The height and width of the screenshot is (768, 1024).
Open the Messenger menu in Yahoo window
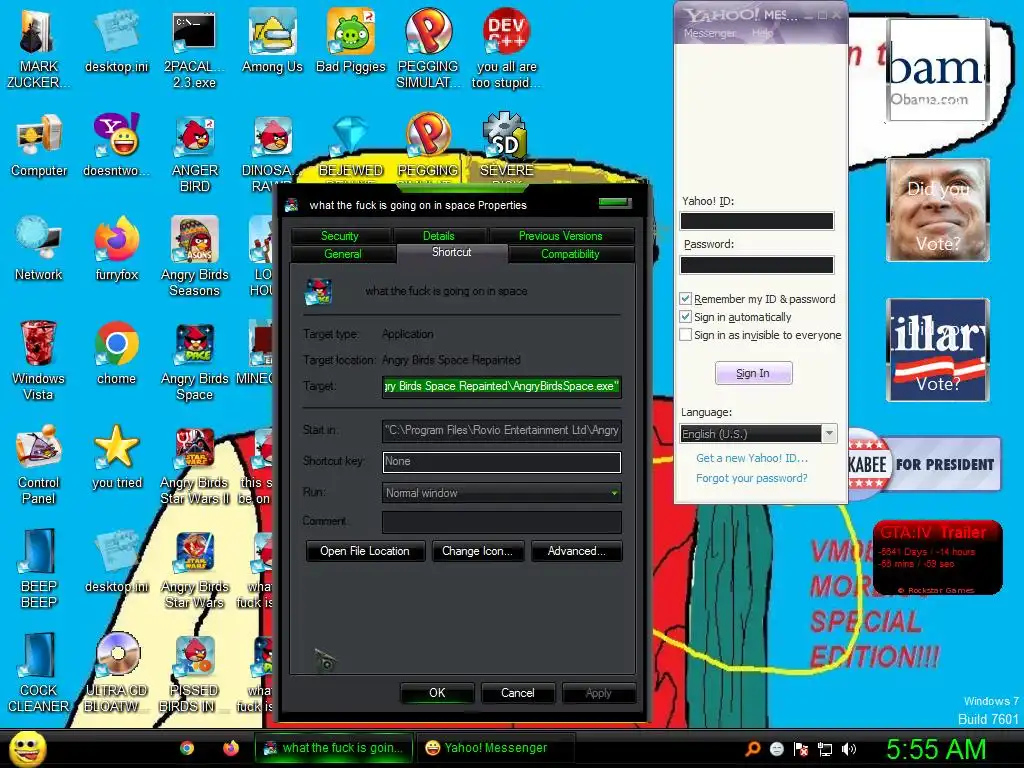(709, 33)
